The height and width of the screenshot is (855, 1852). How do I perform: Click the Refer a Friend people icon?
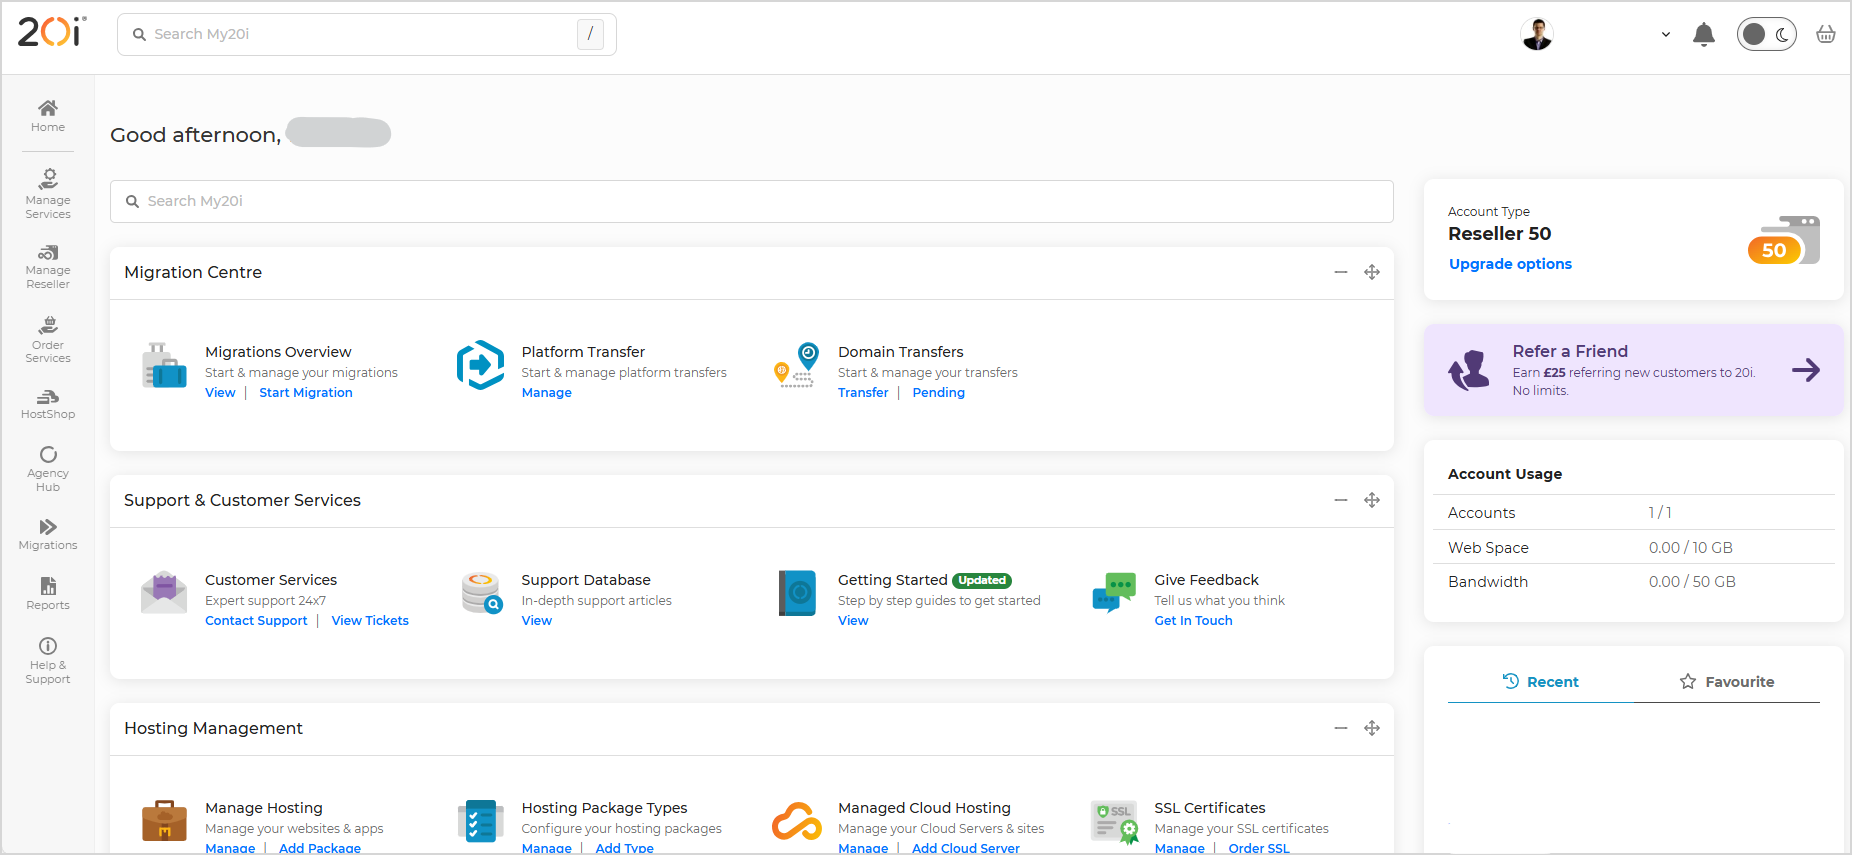[x=1469, y=370]
